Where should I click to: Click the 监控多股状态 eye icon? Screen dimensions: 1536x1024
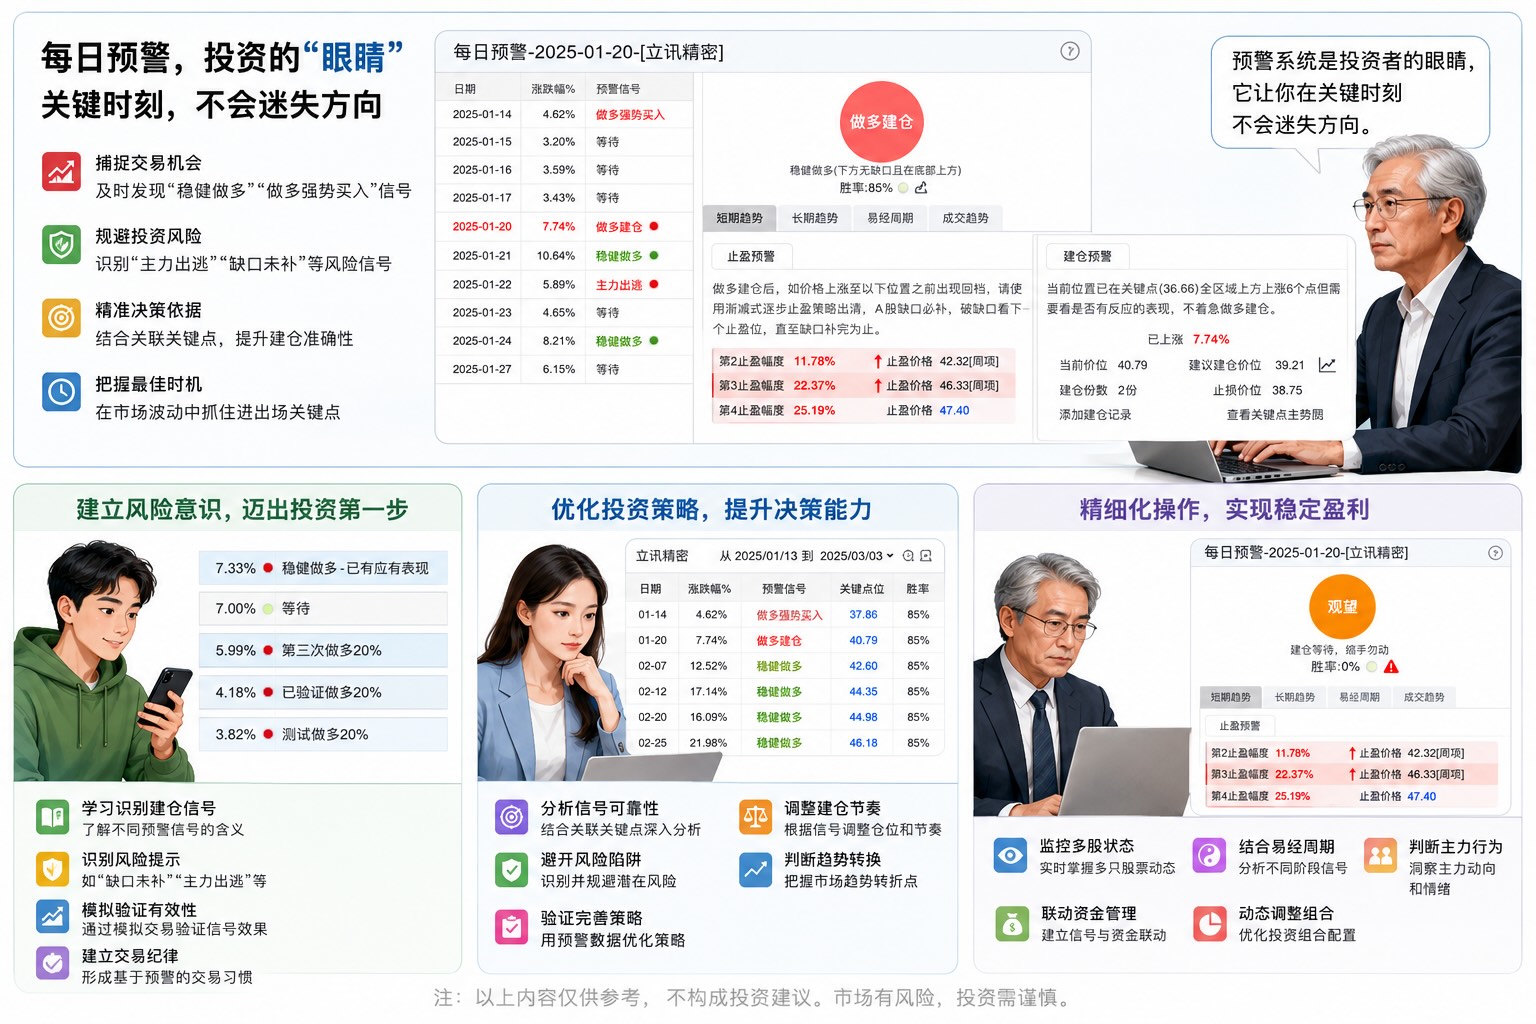[x=1010, y=855]
